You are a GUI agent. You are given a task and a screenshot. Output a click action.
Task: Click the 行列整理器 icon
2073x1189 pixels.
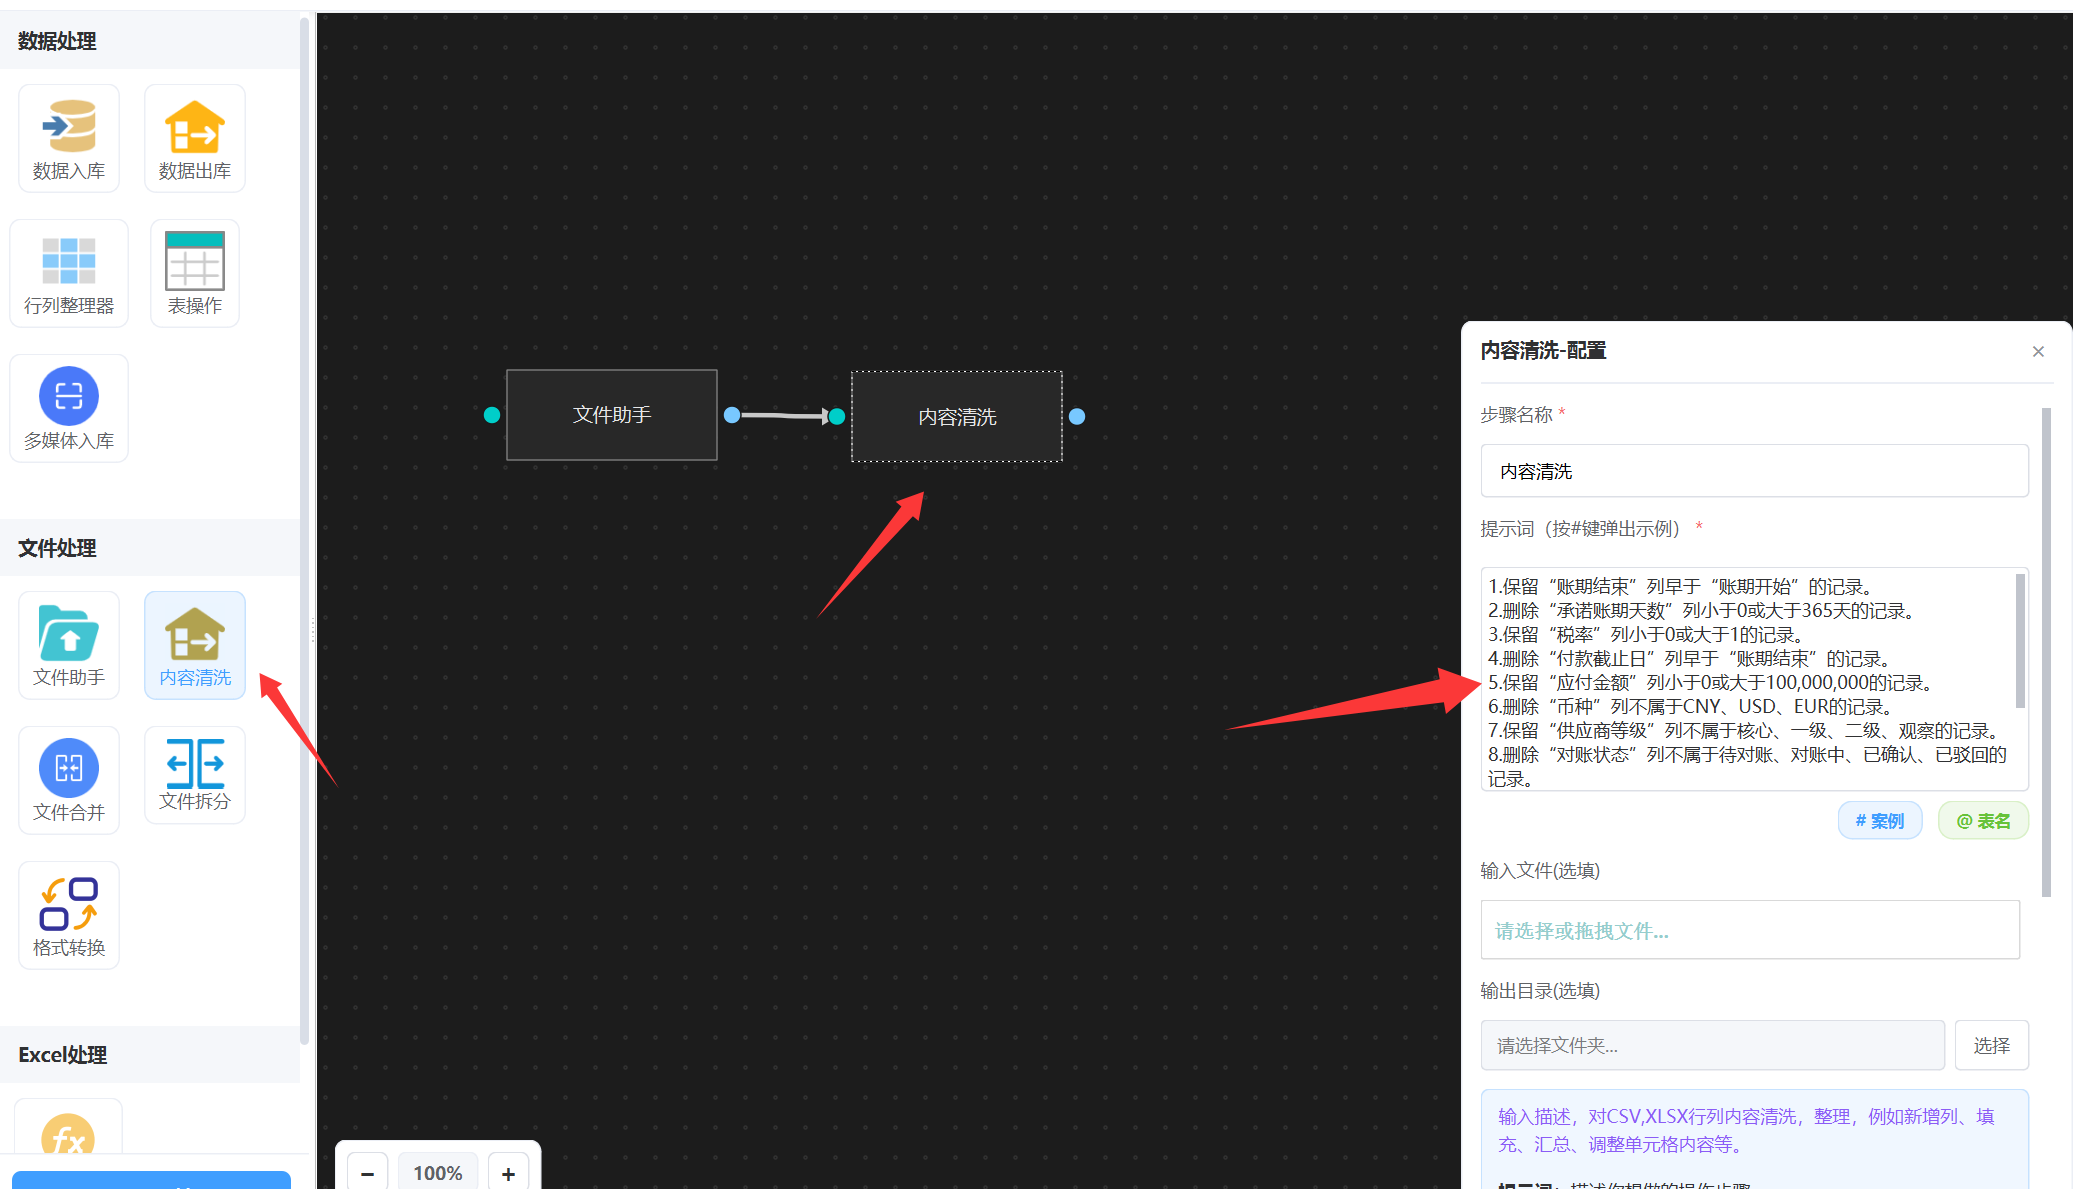[x=69, y=273]
